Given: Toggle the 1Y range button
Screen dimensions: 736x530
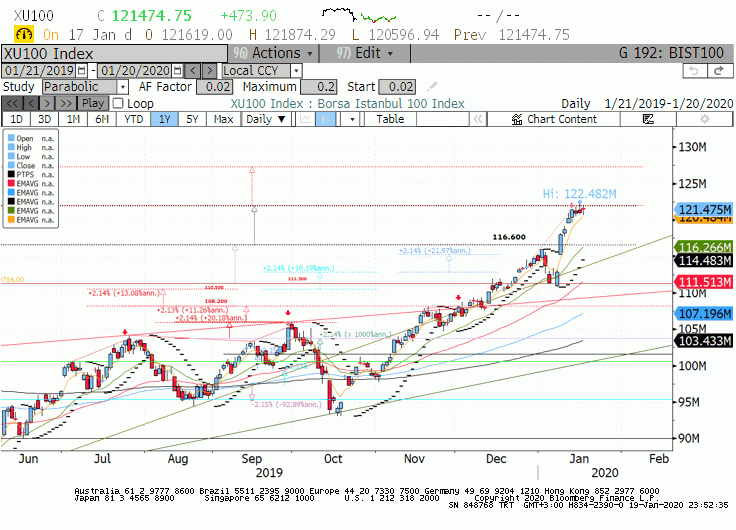Looking at the screenshot, I should [x=164, y=119].
